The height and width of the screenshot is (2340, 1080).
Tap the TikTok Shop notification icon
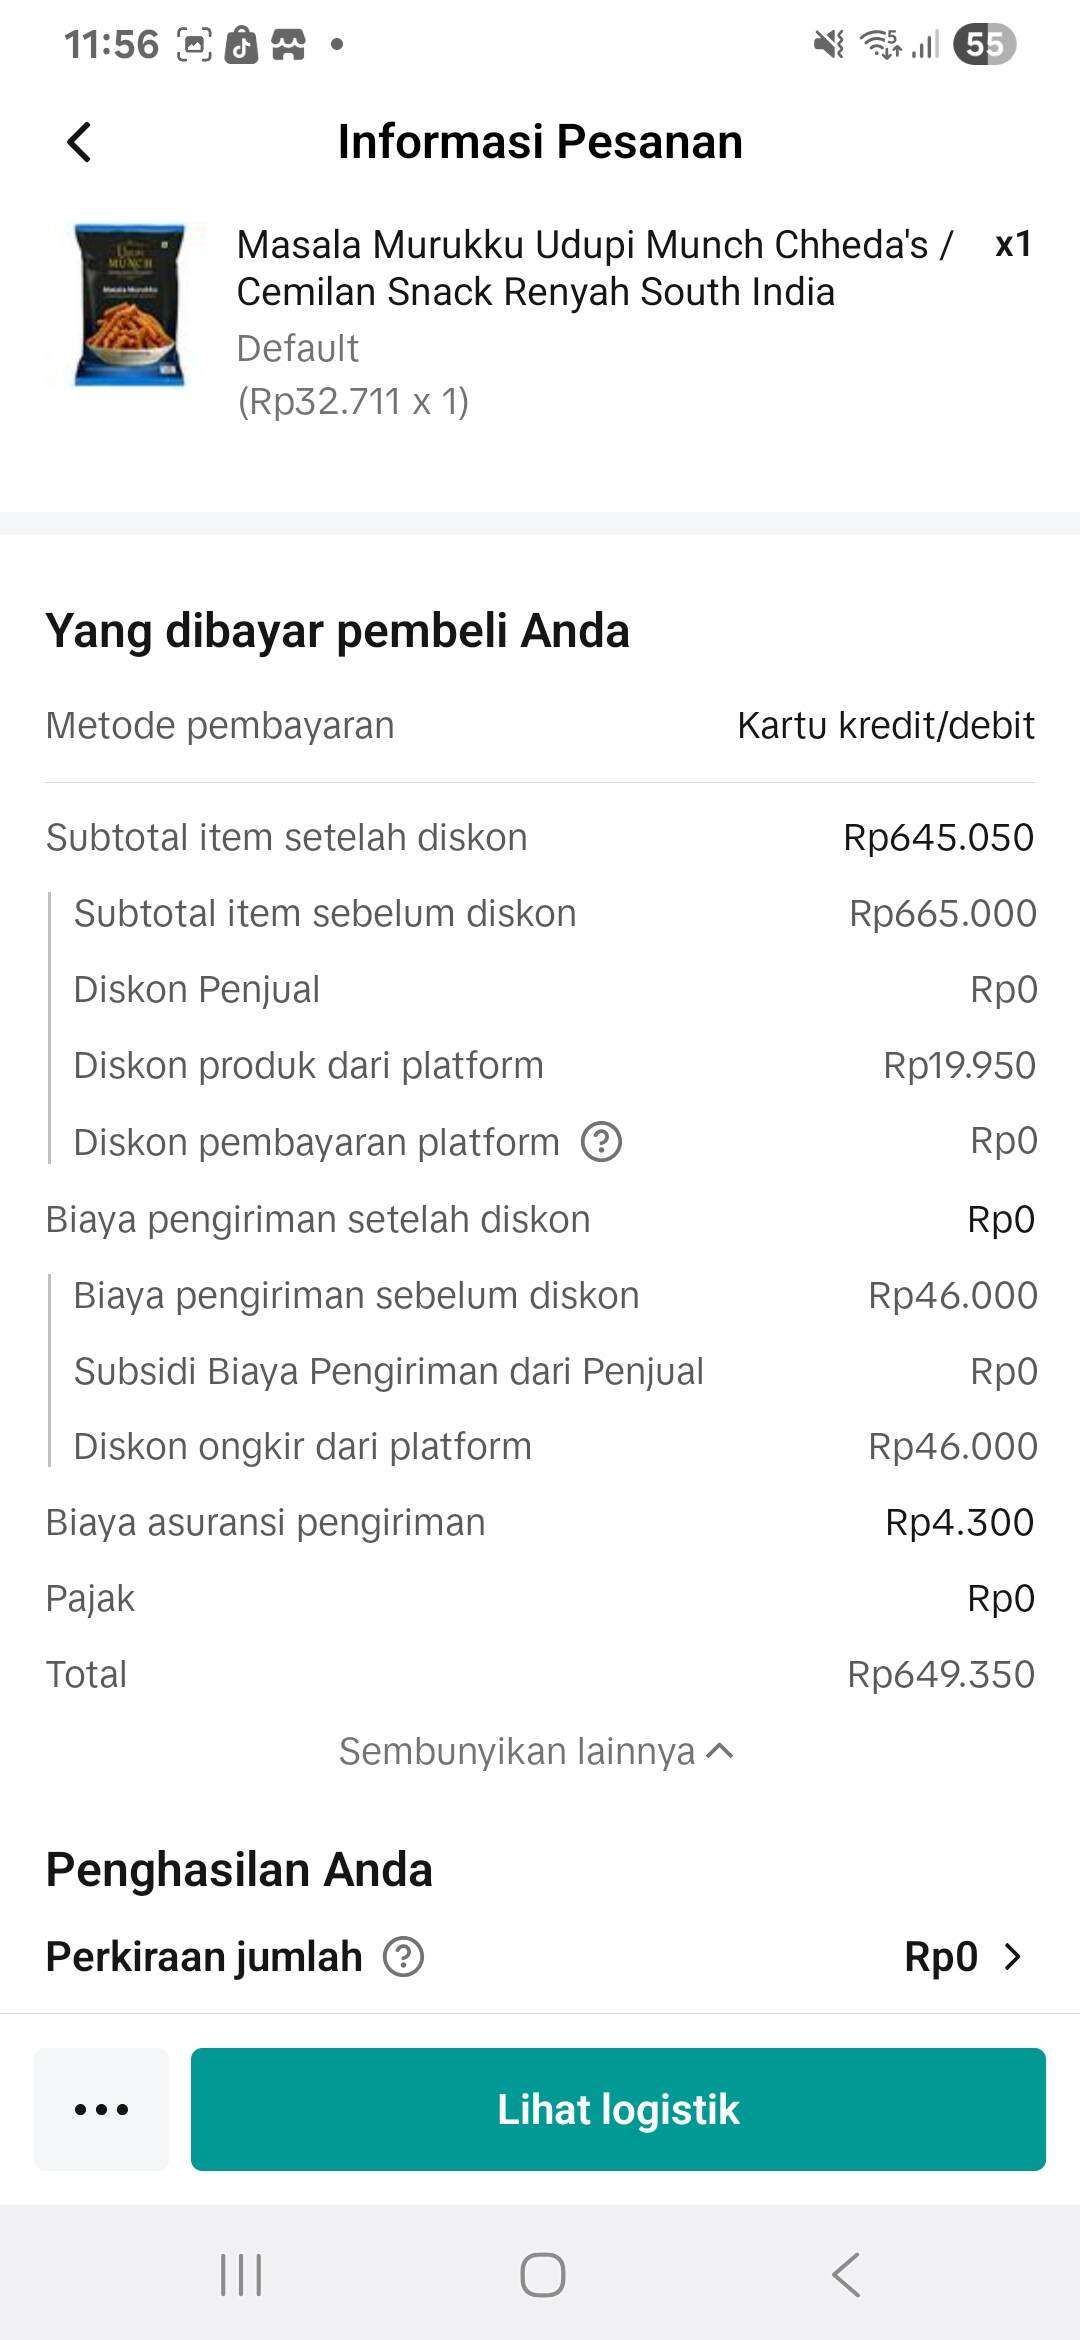241,45
